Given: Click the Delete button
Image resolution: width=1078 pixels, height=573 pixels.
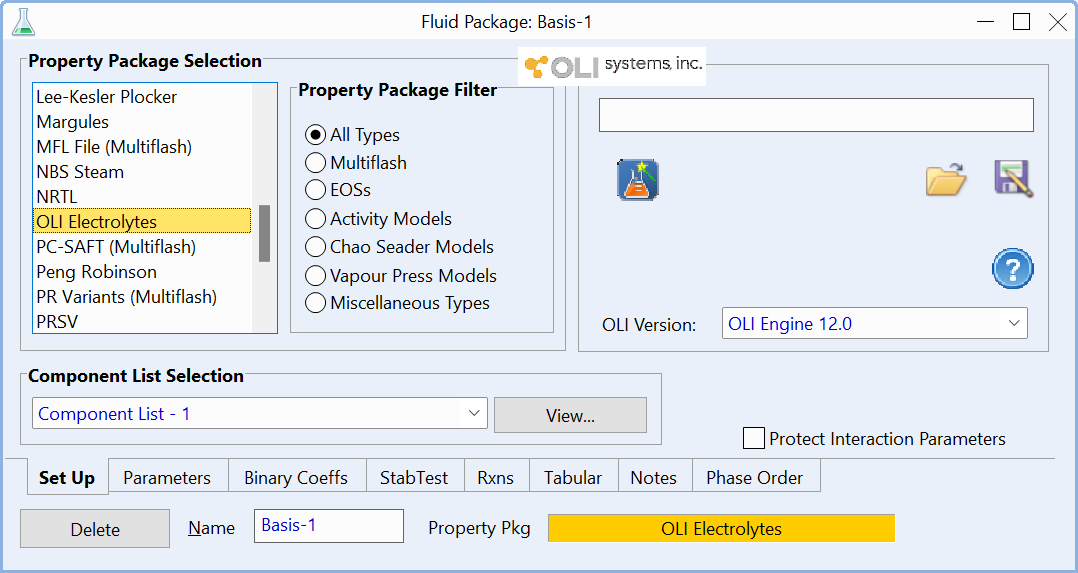Looking at the screenshot, I should pos(95,528).
